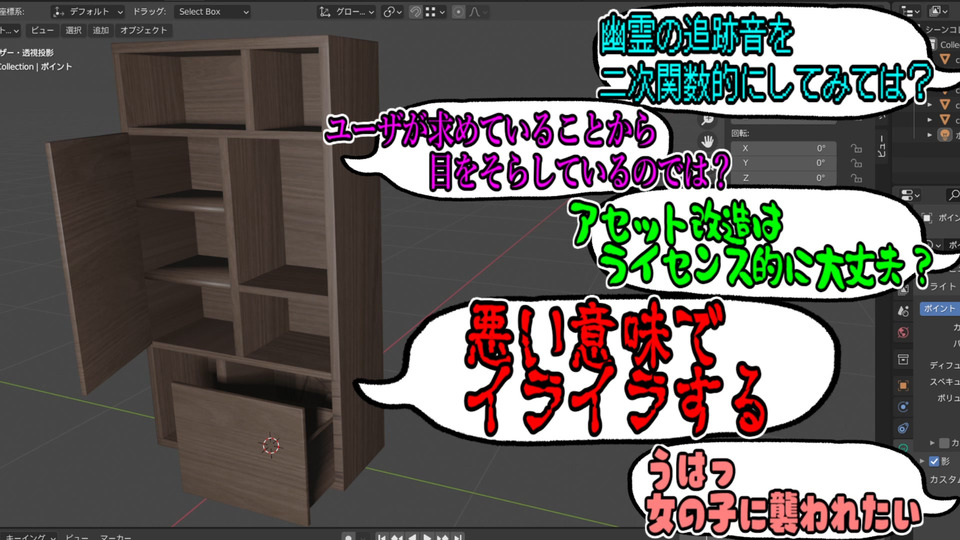Lock rotation on the Z axis

click(x=856, y=178)
